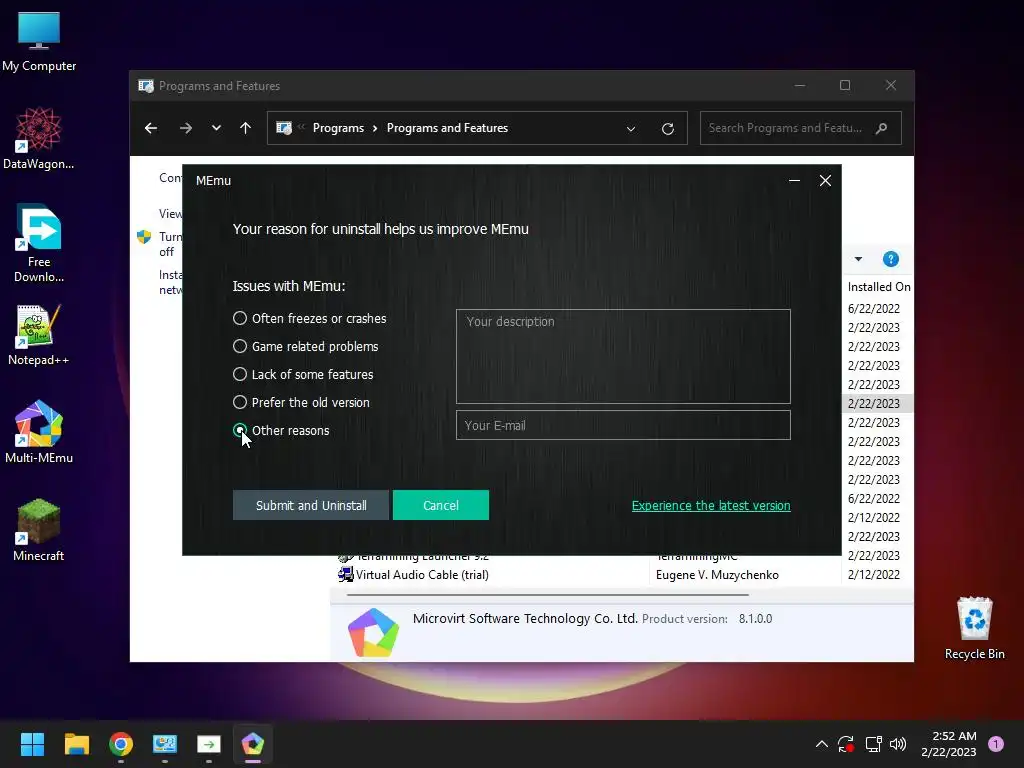Open the notification center badge
Screen dimensions: 1024x768
(x=996, y=744)
